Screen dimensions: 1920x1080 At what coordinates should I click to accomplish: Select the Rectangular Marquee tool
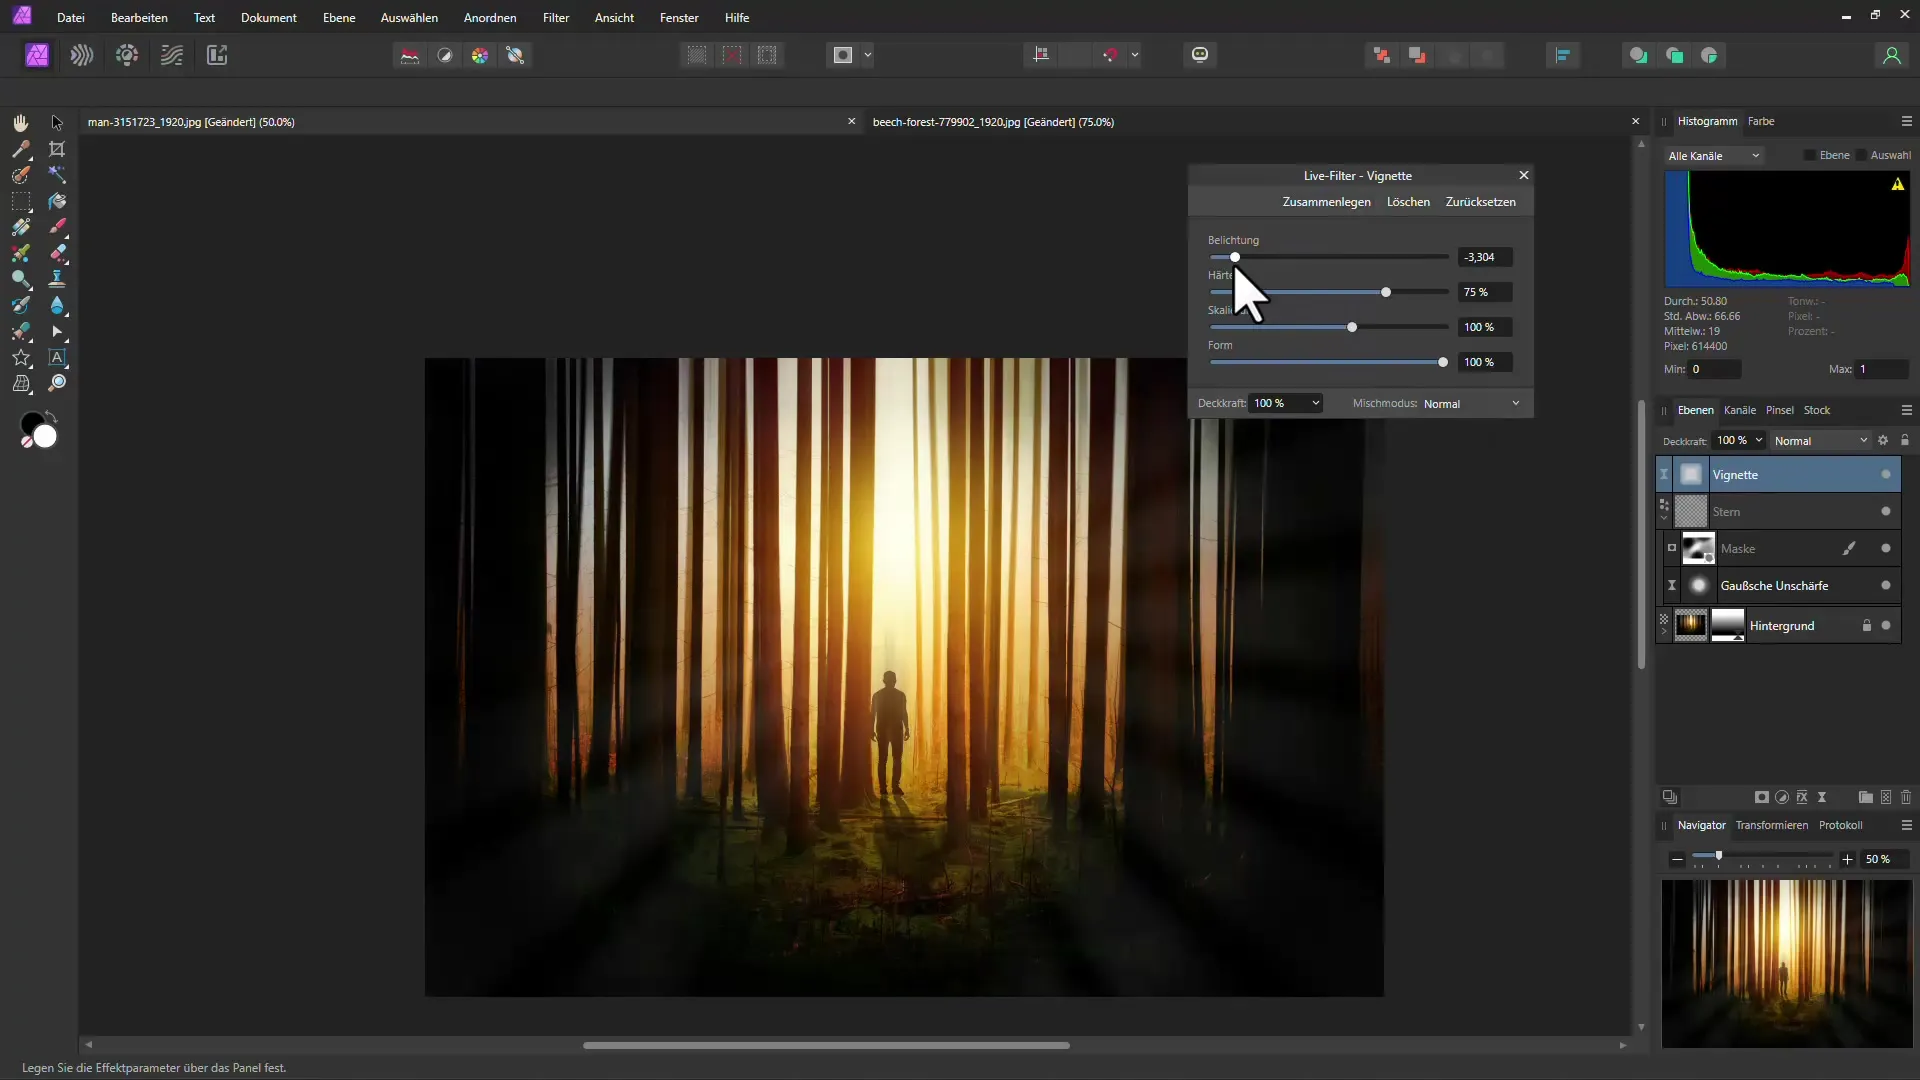[x=20, y=201]
